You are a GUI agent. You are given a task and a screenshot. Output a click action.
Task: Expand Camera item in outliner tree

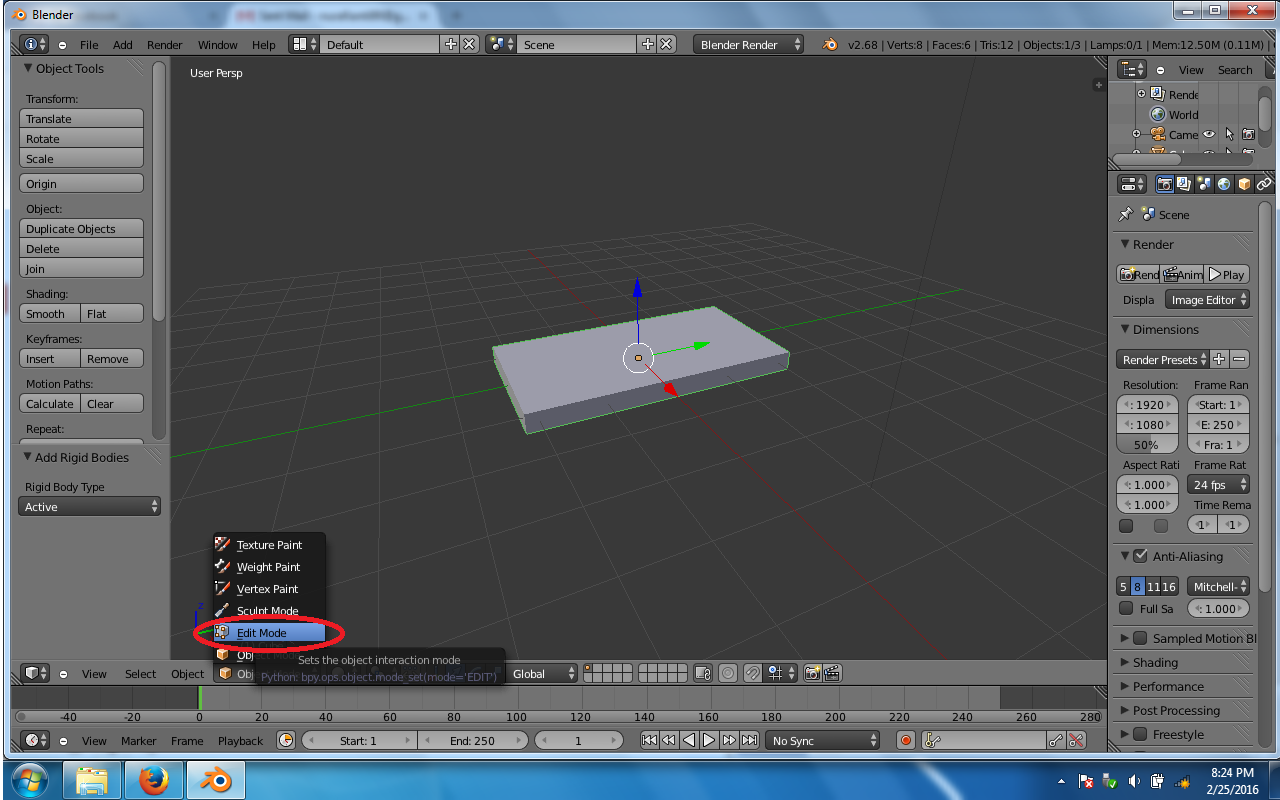pyautogui.click(x=1136, y=134)
